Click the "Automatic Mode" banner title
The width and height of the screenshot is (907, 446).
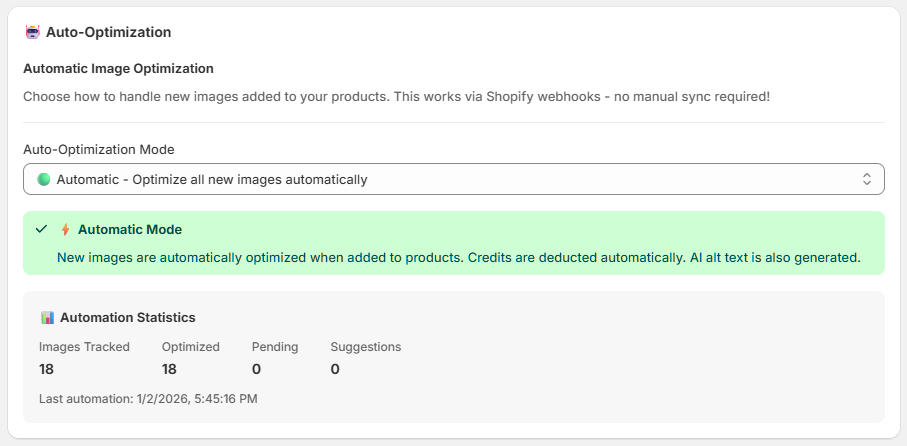coord(130,230)
